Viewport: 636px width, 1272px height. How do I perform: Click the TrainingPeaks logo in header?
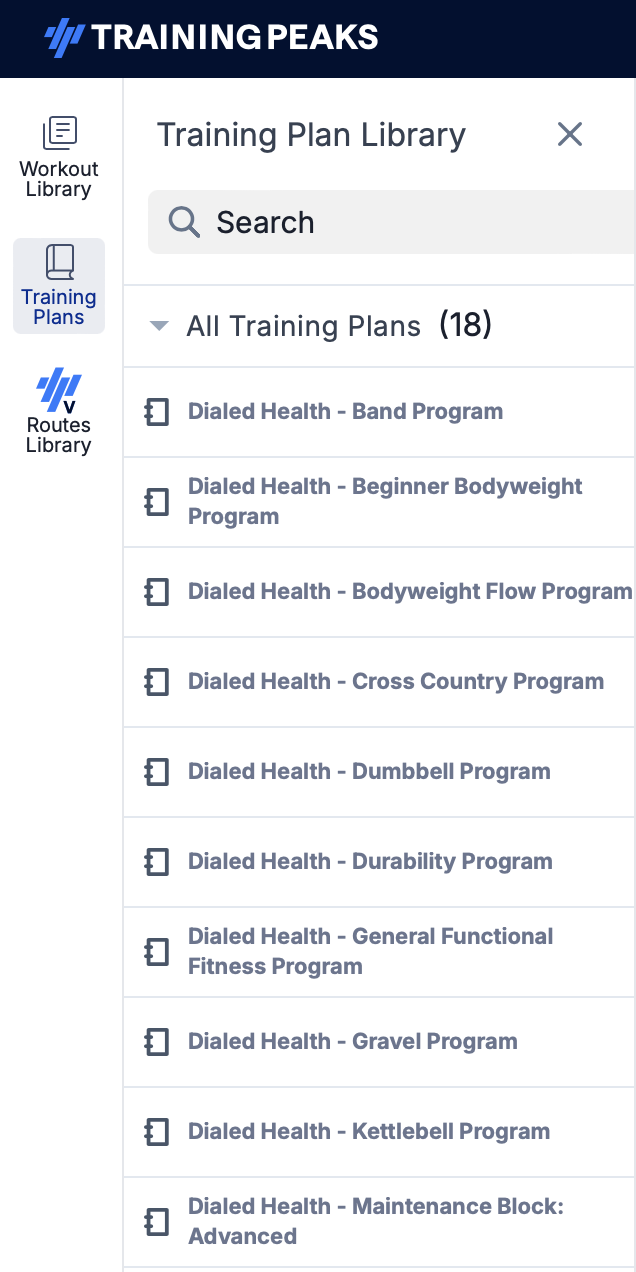pyautogui.click(x=212, y=38)
